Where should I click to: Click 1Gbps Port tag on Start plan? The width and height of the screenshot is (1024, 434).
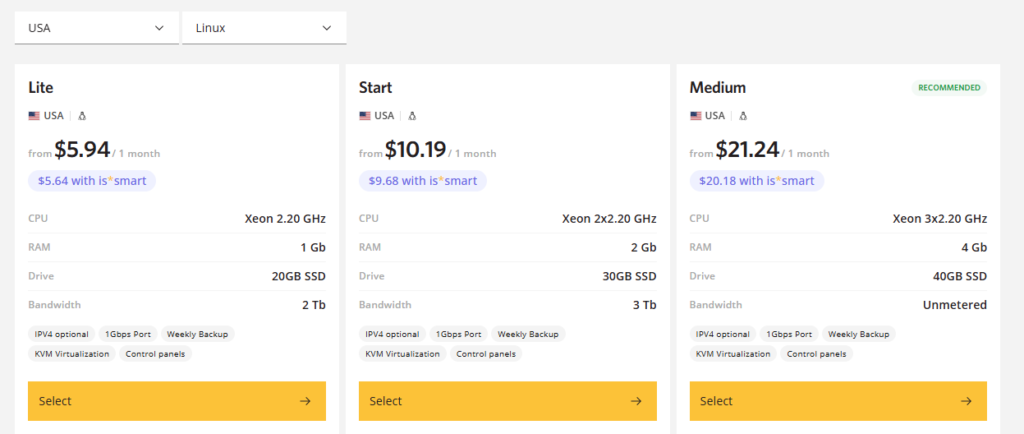(x=459, y=334)
